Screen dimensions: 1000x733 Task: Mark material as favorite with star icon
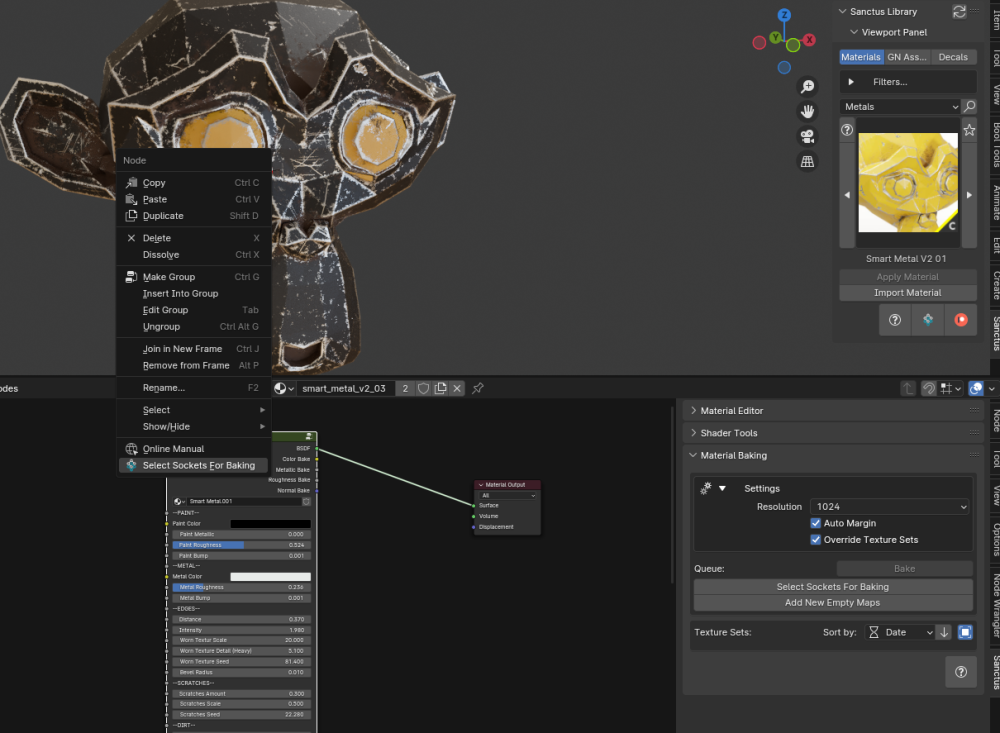(969, 130)
